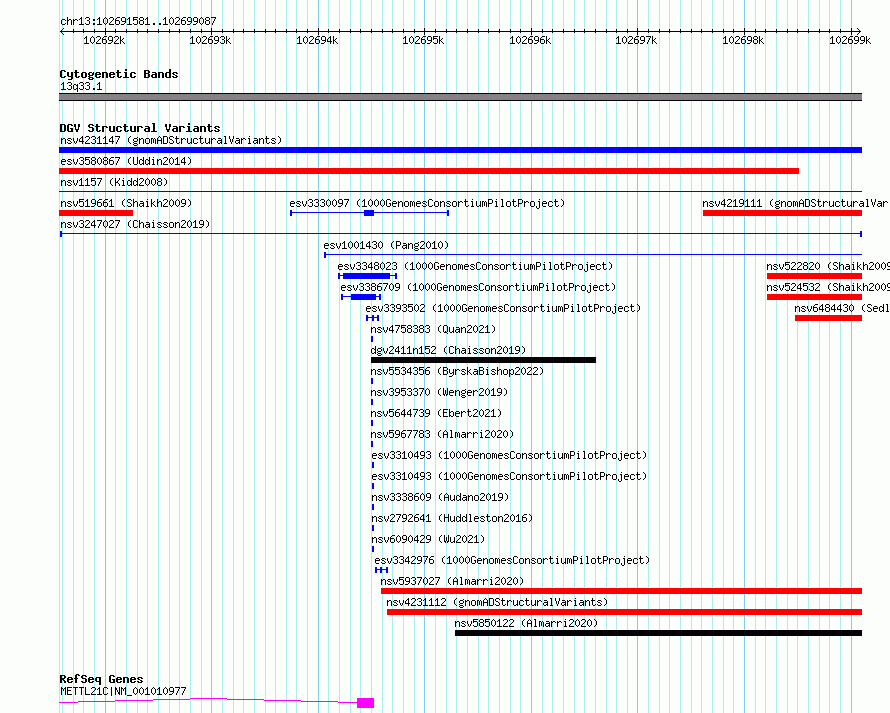Open variant nsv5967783 (Almarri2020) label

(x=442, y=434)
